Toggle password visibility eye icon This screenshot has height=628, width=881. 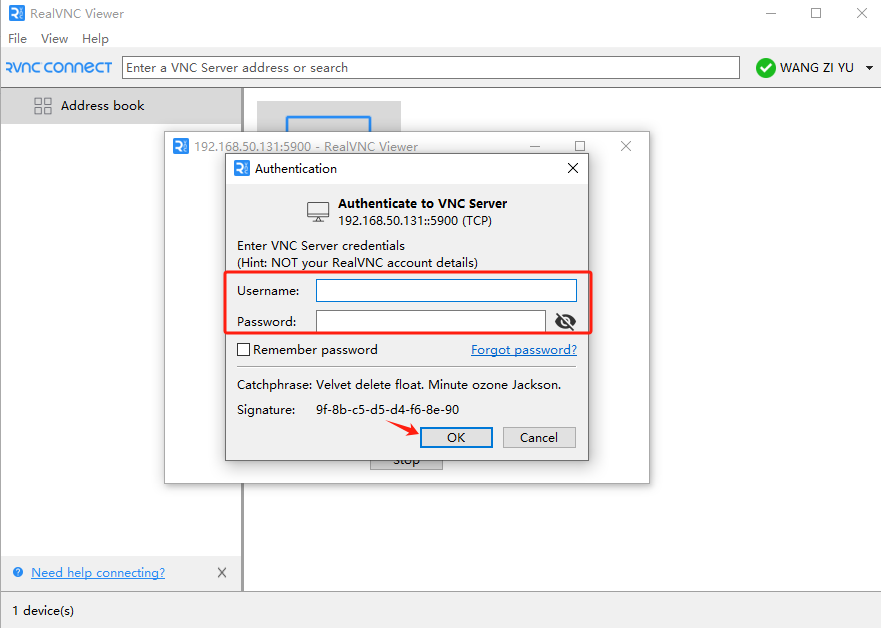tap(565, 321)
